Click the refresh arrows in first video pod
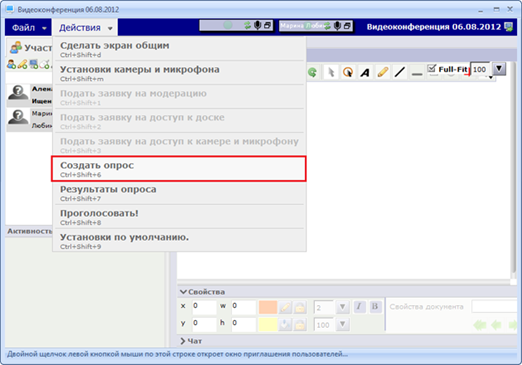The height and width of the screenshot is (365, 522). 247,26
